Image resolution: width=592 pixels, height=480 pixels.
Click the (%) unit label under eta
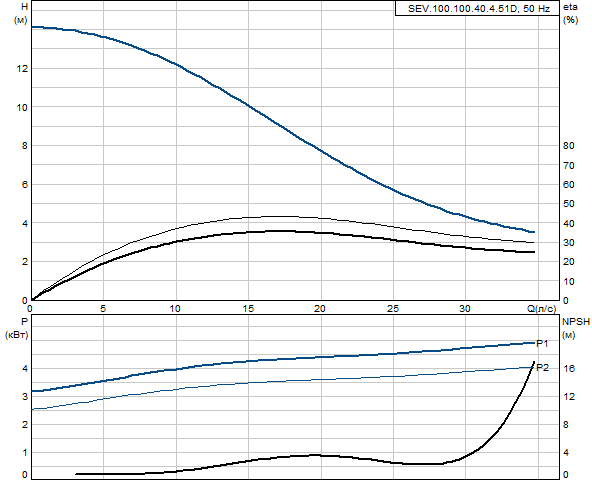pos(570,20)
